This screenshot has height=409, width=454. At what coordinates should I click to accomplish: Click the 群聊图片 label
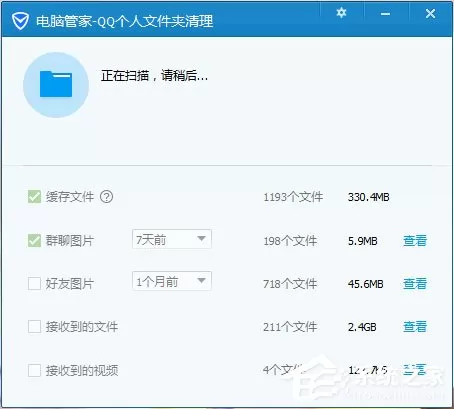70,241
